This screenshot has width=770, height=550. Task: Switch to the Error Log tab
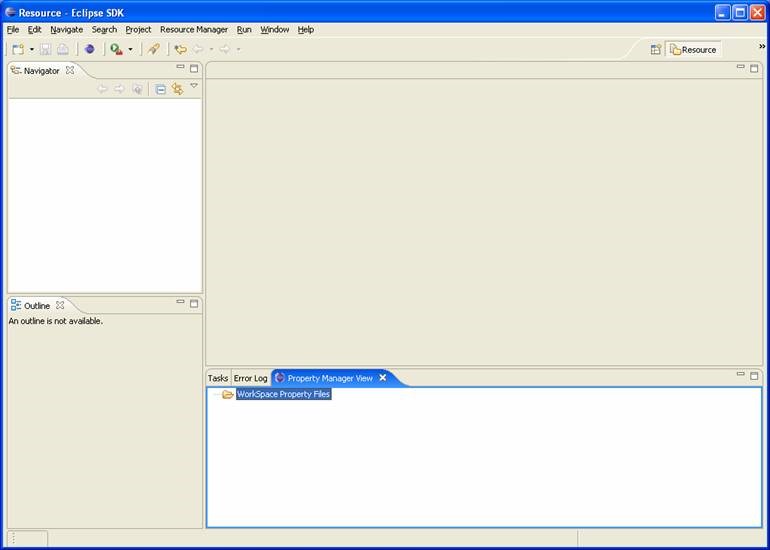(x=250, y=378)
